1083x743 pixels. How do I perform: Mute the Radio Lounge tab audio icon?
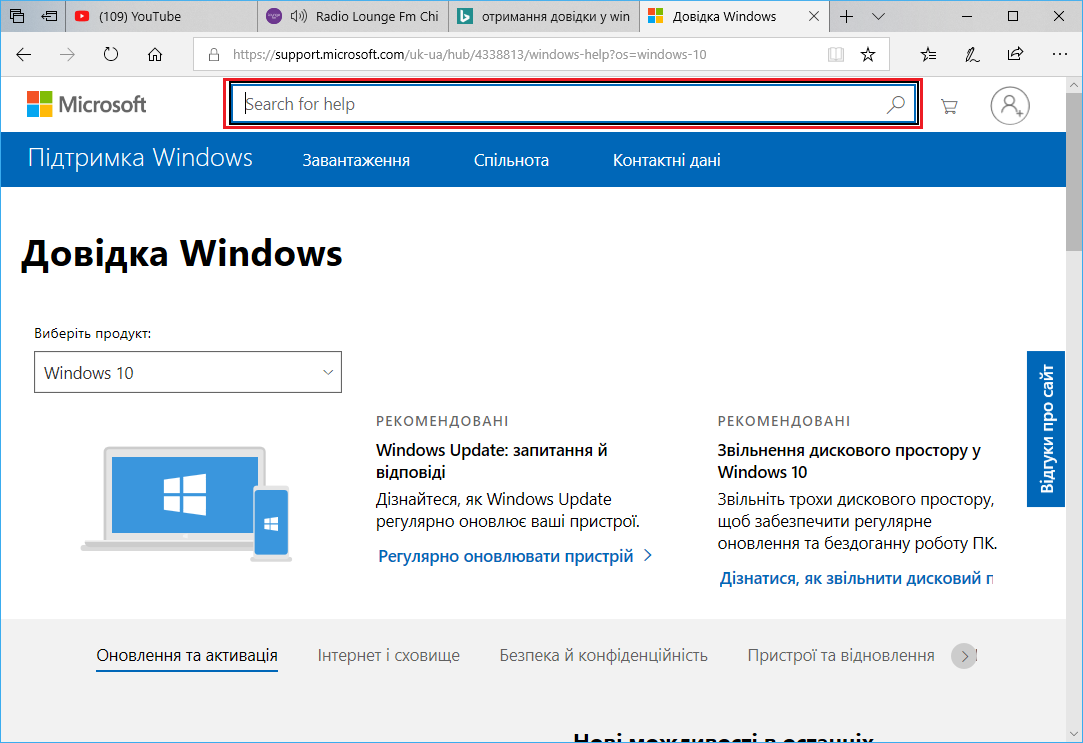pyautogui.click(x=298, y=16)
